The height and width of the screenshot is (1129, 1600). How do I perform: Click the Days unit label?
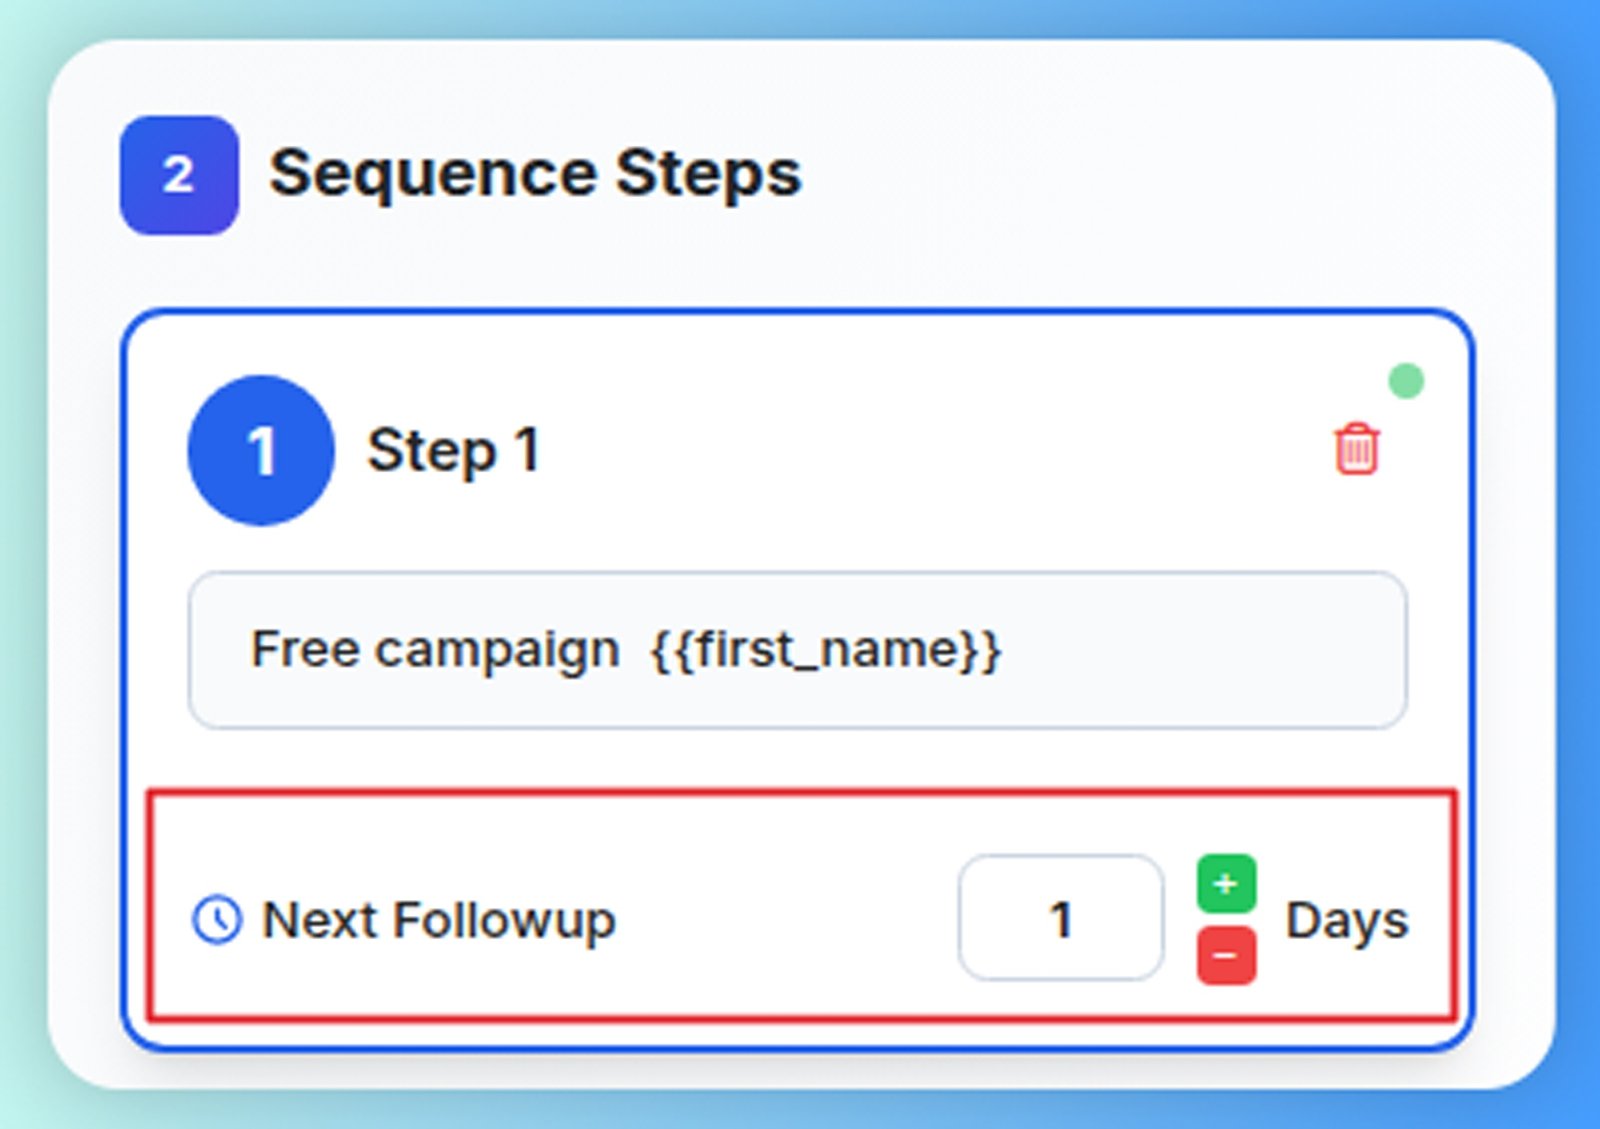pos(1346,921)
